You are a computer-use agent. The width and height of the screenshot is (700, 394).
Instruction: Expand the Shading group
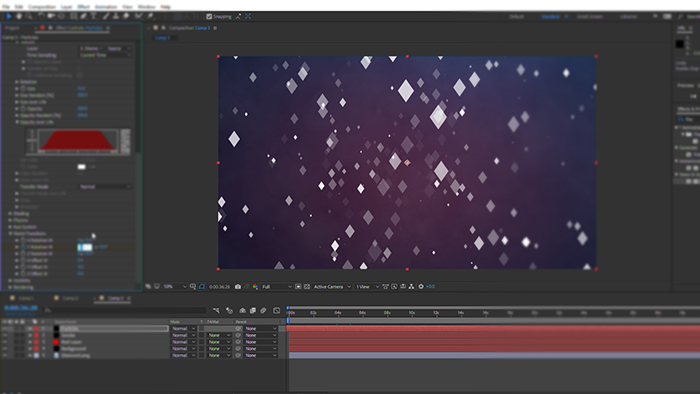click(10, 213)
